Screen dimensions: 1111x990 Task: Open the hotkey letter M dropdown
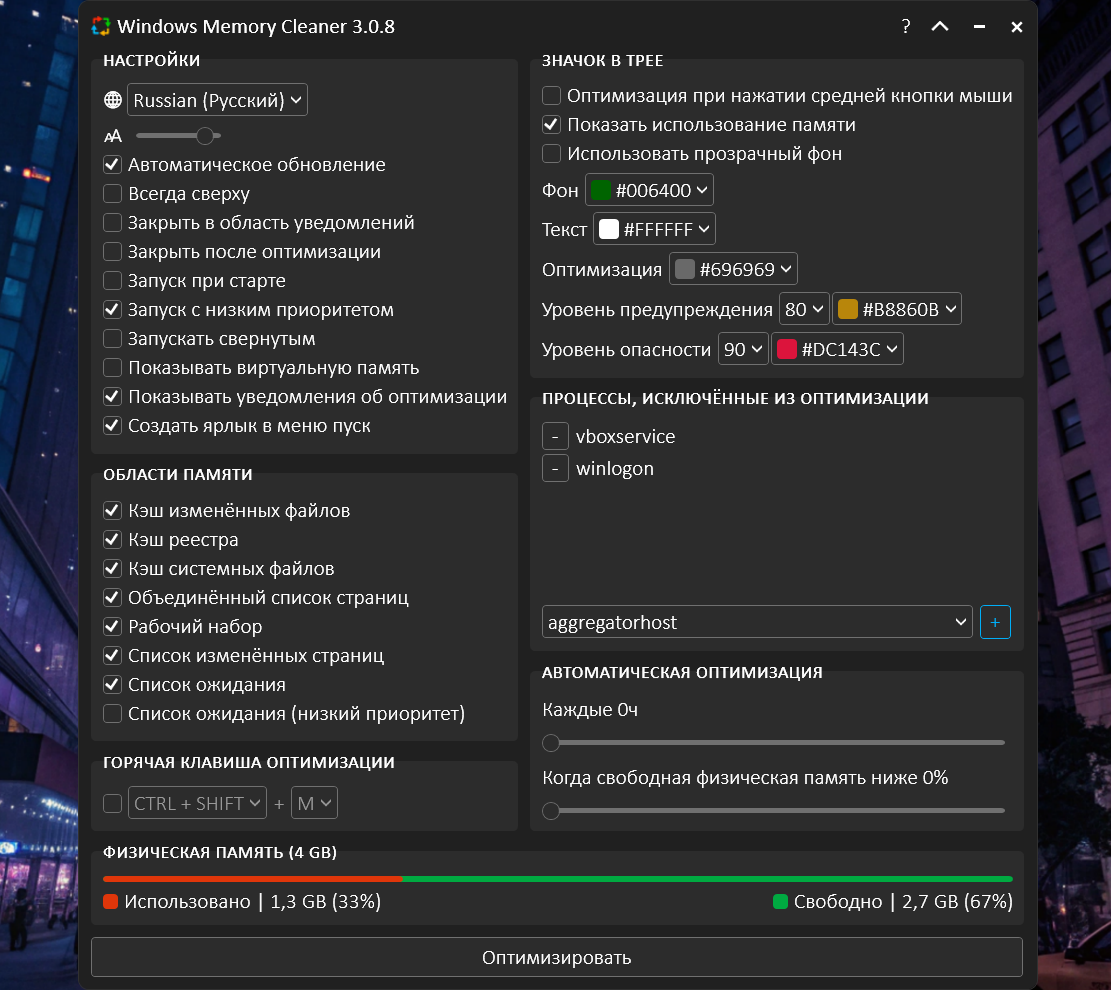pos(314,802)
